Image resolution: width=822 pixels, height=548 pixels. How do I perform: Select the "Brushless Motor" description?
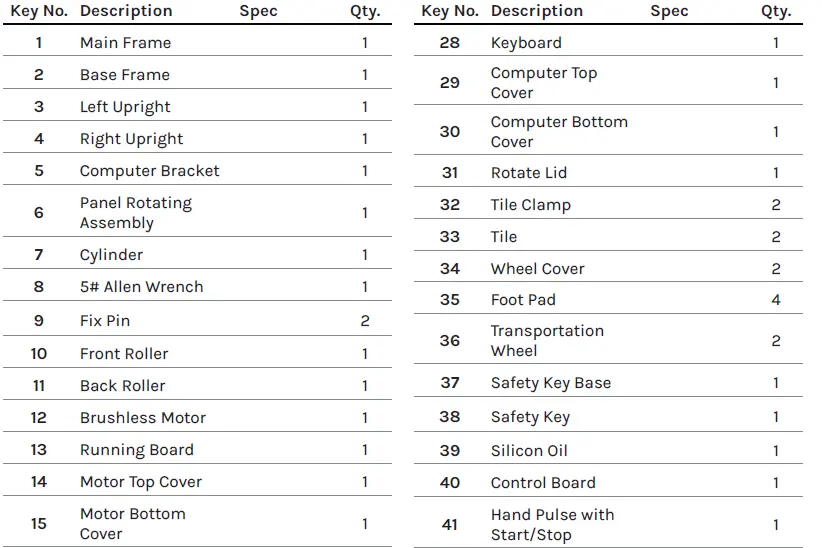(143, 418)
